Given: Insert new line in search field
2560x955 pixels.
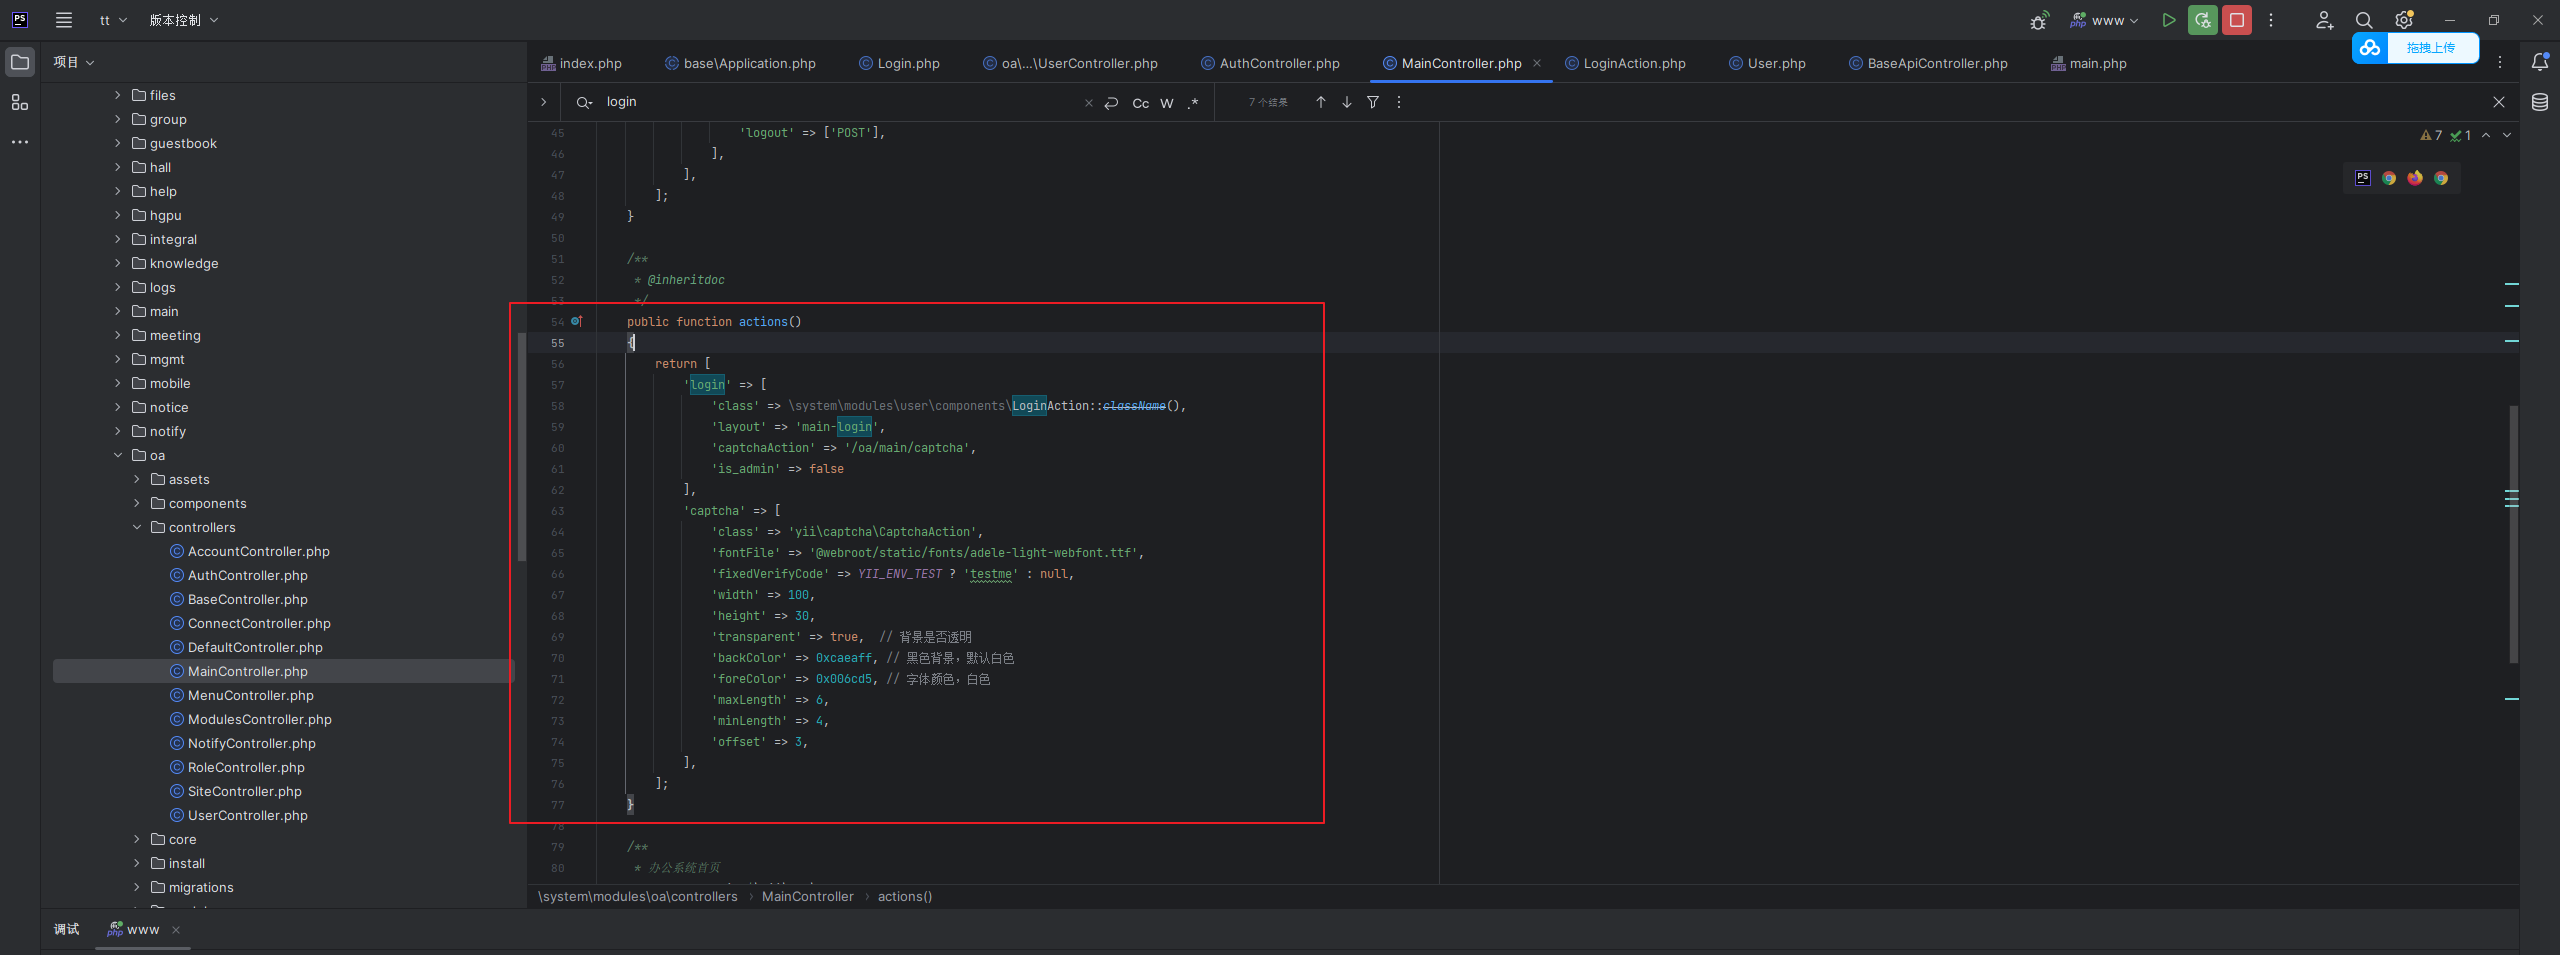Looking at the screenshot, I should click(x=1111, y=103).
